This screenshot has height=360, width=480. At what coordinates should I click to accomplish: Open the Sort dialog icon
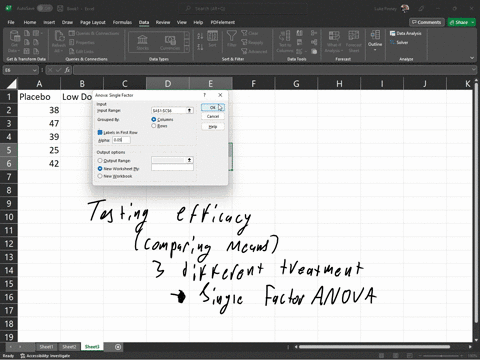[x=212, y=39]
